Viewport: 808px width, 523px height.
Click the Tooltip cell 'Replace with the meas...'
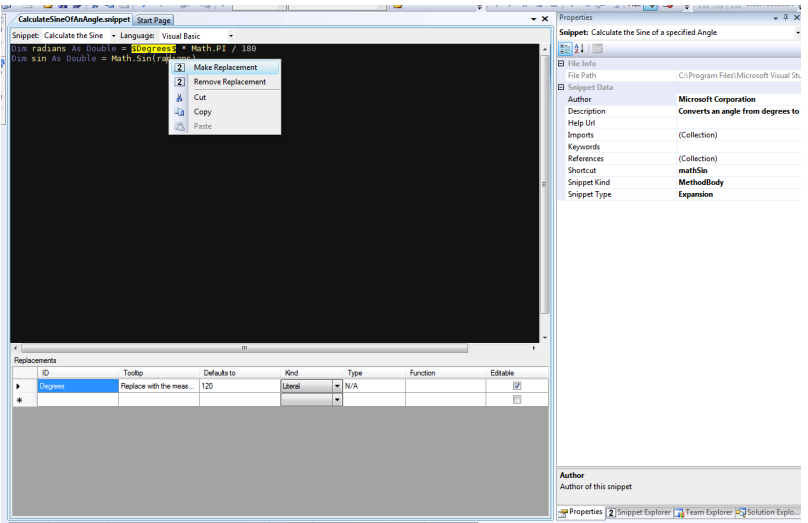click(x=159, y=386)
